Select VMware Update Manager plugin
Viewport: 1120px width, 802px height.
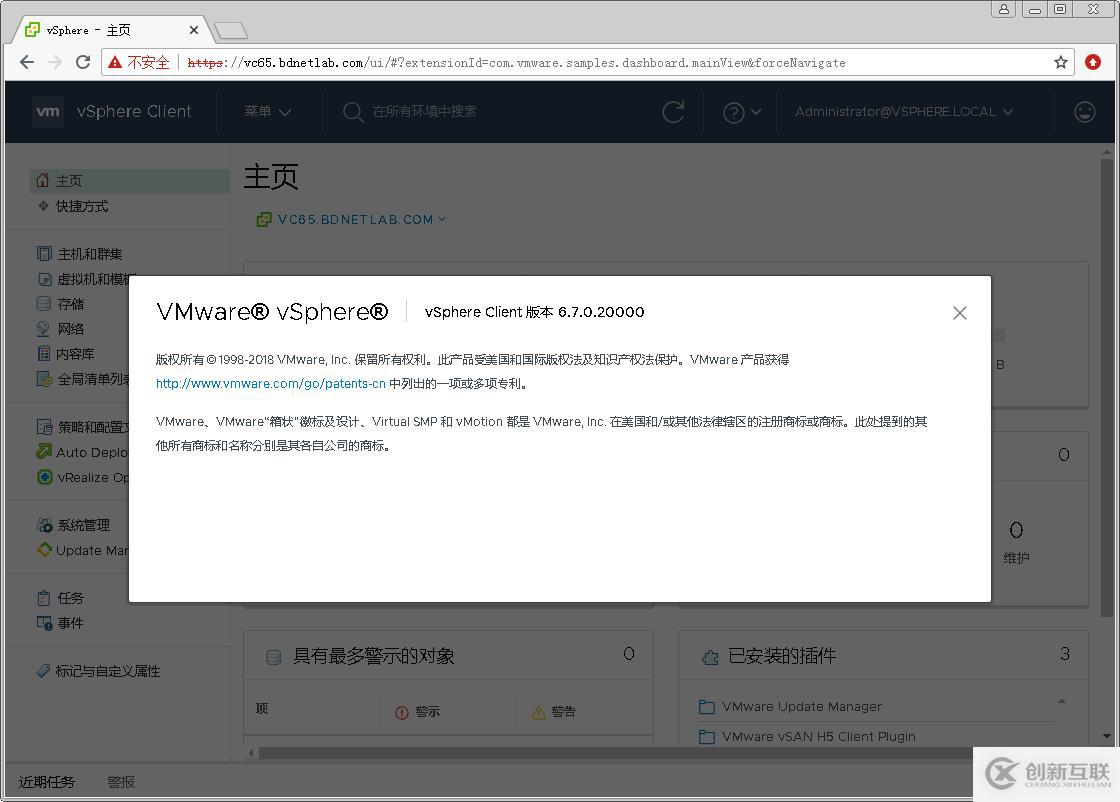point(801,706)
